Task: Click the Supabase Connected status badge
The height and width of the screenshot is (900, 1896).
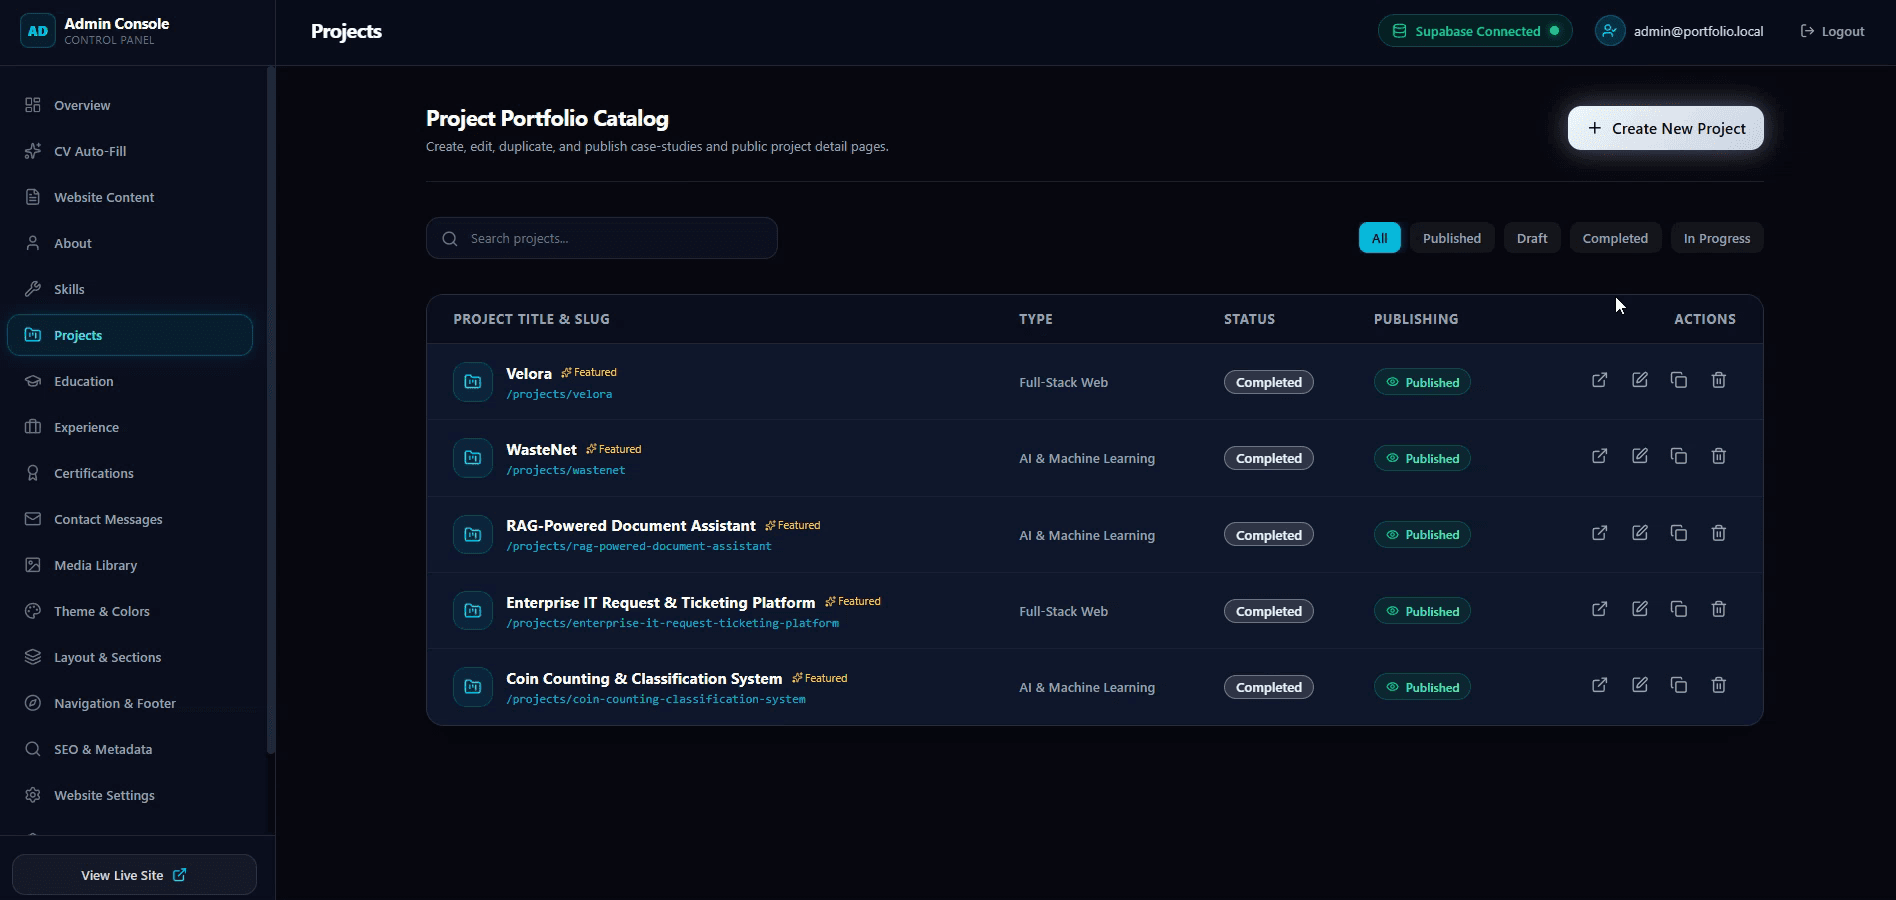Action: click(1475, 31)
